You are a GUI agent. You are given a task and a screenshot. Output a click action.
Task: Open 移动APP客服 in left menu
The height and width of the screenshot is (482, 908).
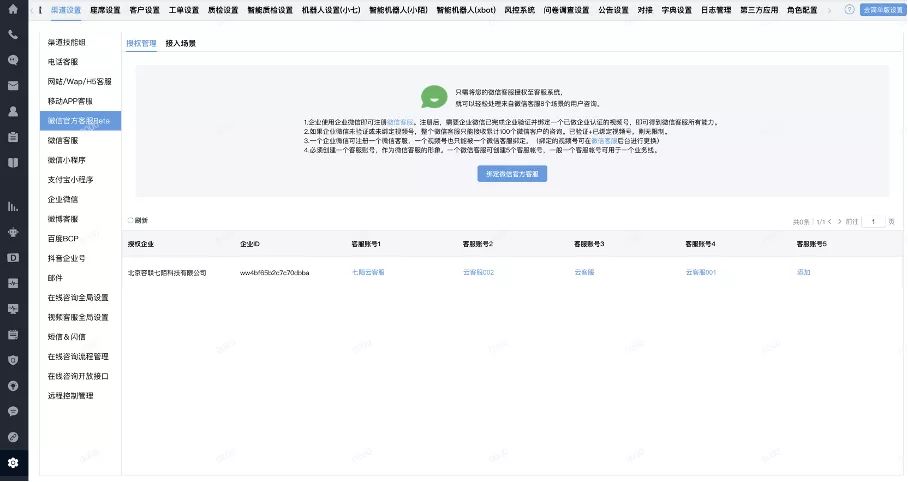point(70,101)
